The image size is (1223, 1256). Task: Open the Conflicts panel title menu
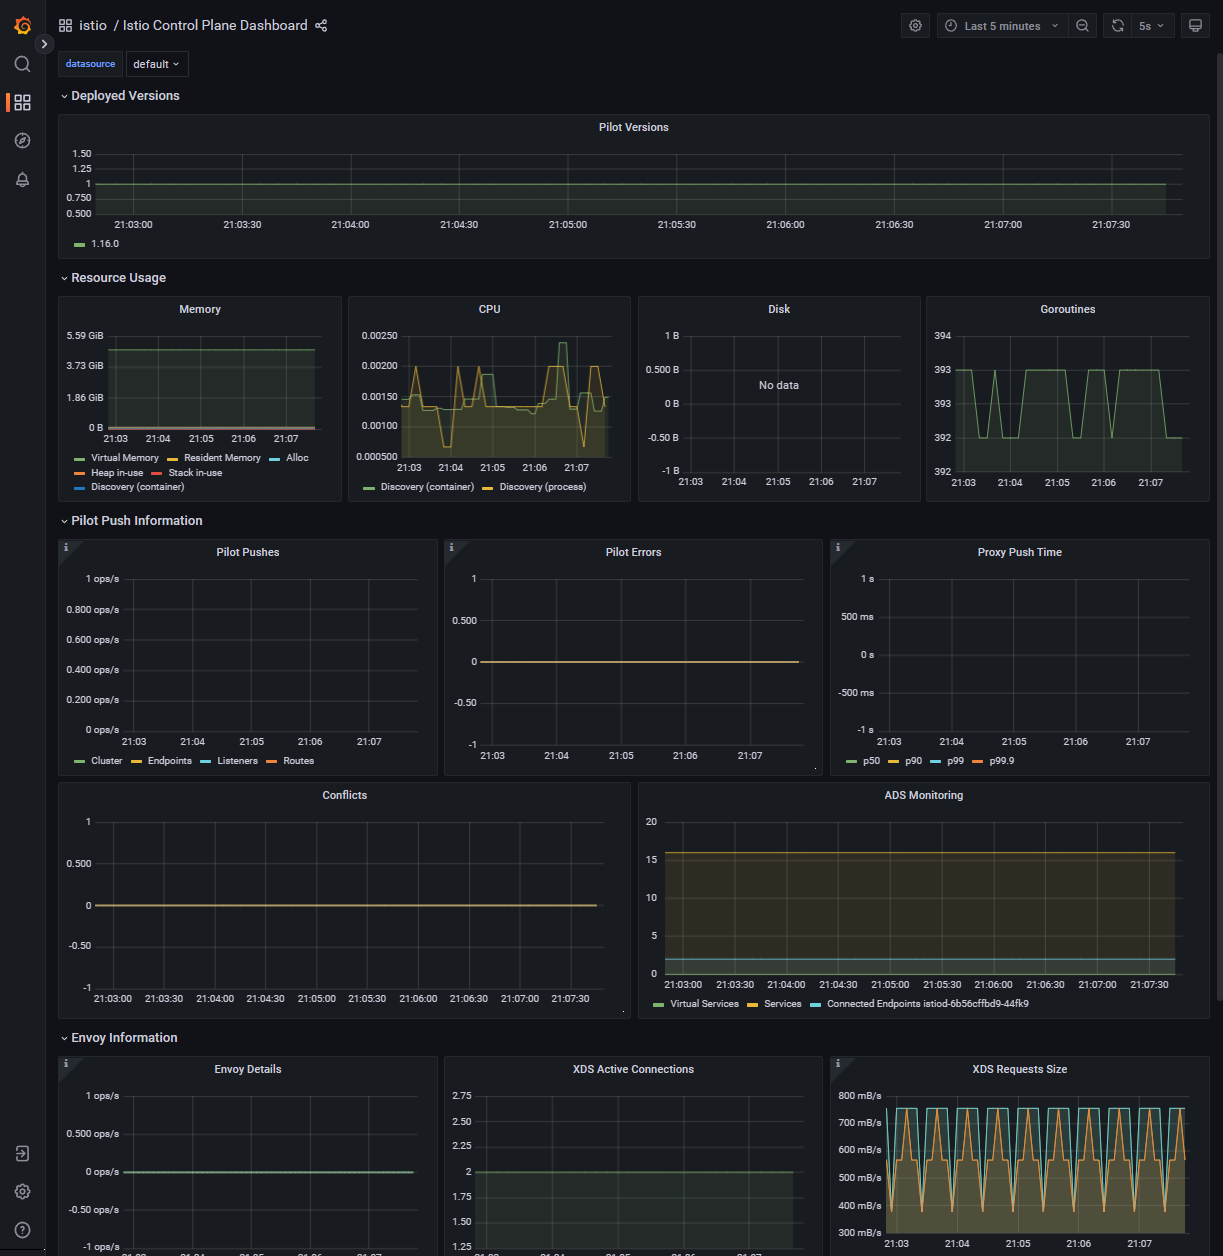click(344, 795)
